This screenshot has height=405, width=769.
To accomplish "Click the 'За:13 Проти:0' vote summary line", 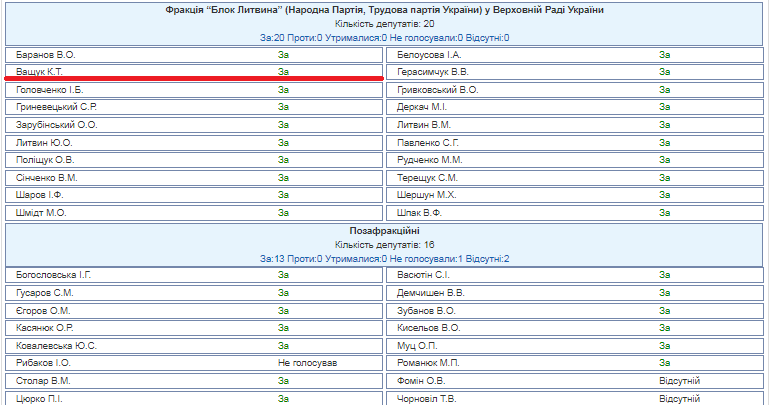I will coord(384,259).
